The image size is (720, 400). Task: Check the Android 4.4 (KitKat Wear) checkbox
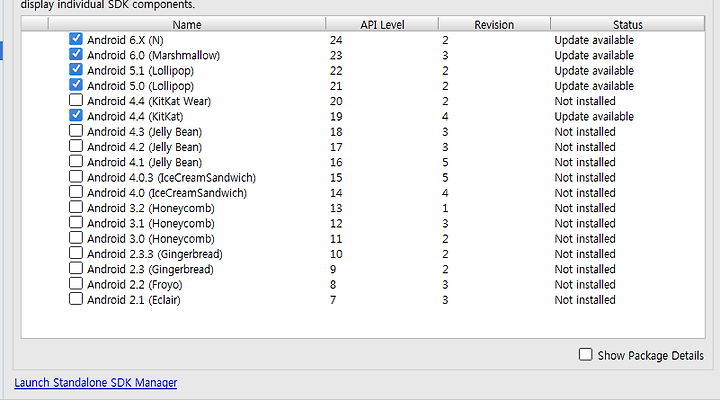[x=76, y=100]
